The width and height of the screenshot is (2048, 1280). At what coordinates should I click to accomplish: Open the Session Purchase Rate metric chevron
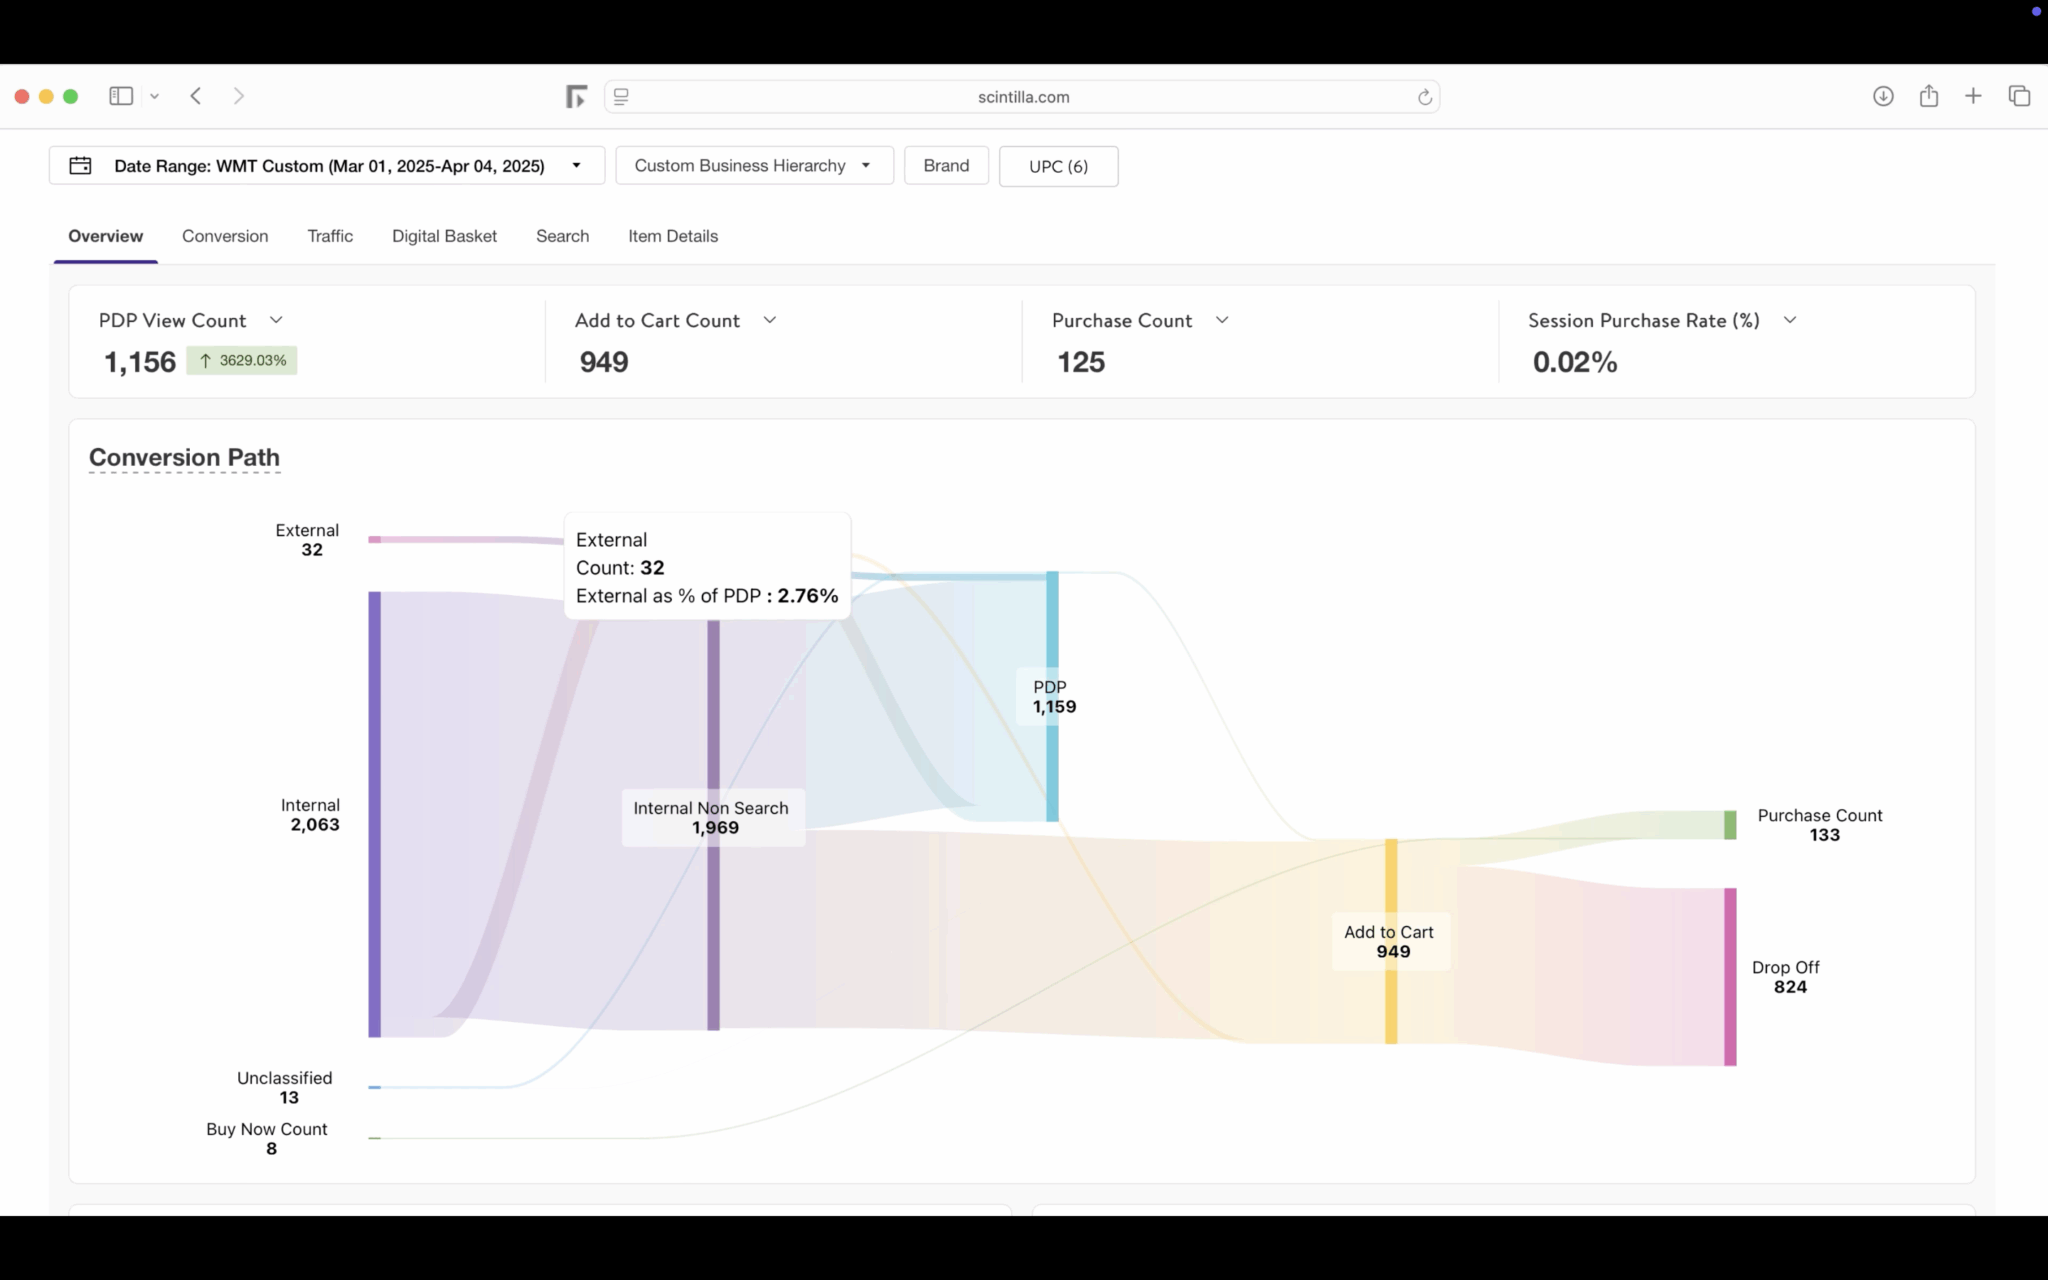(1790, 320)
